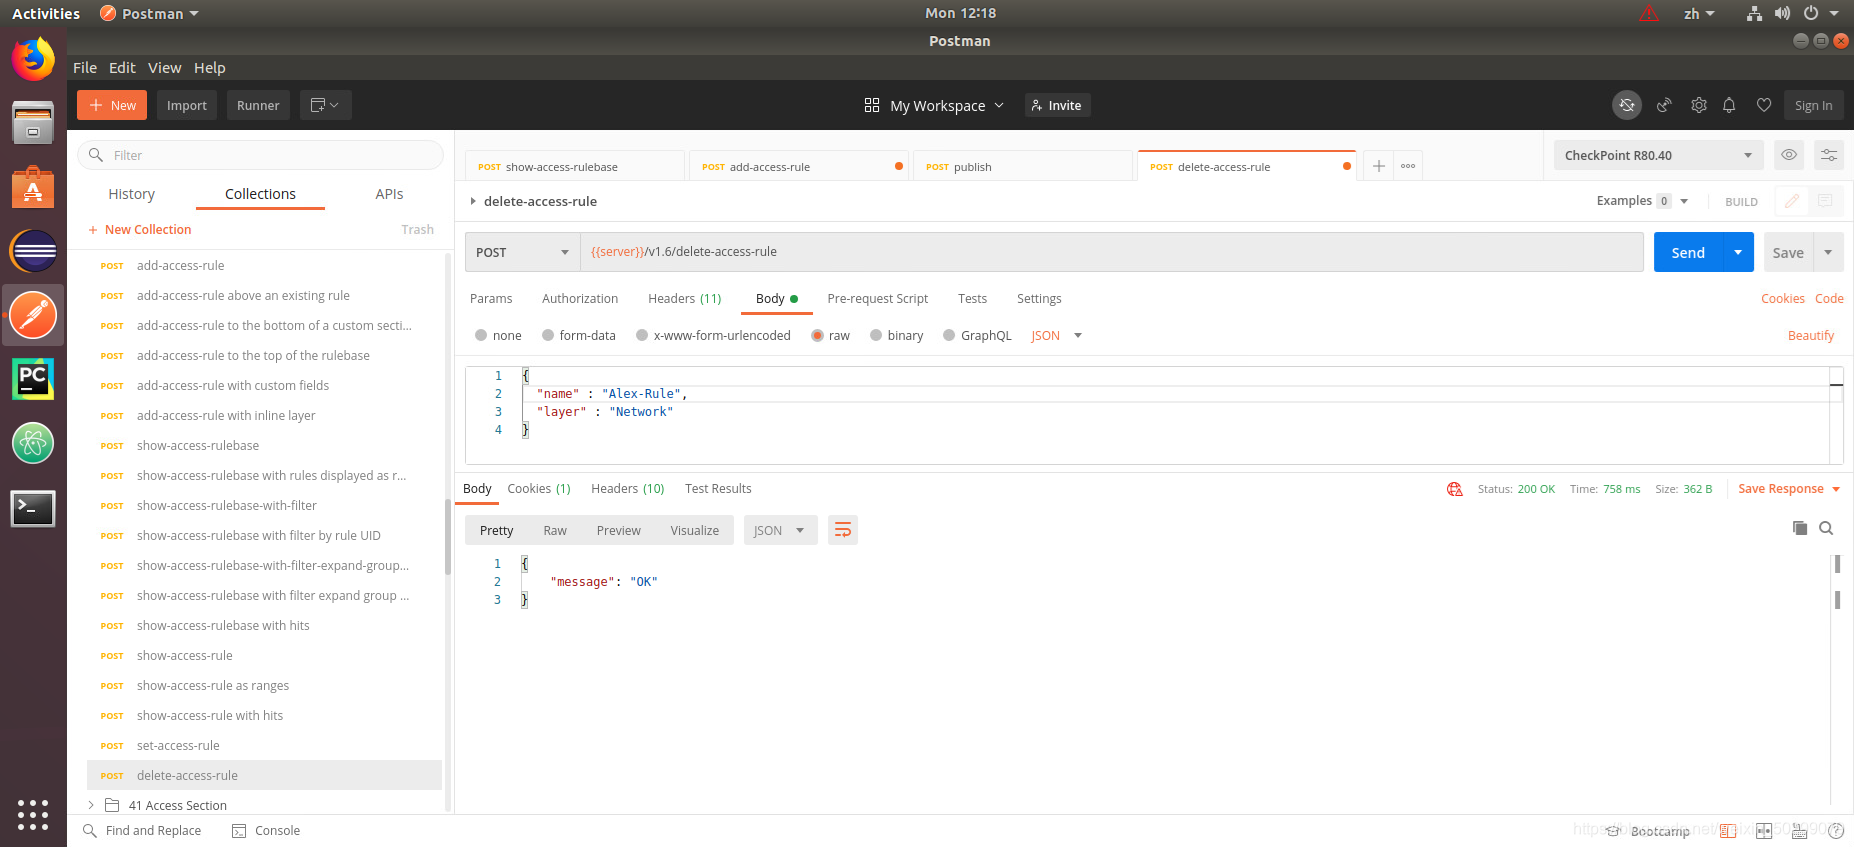Select the none body type radio
Image resolution: width=1854 pixels, height=847 pixels.
pos(481,336)
